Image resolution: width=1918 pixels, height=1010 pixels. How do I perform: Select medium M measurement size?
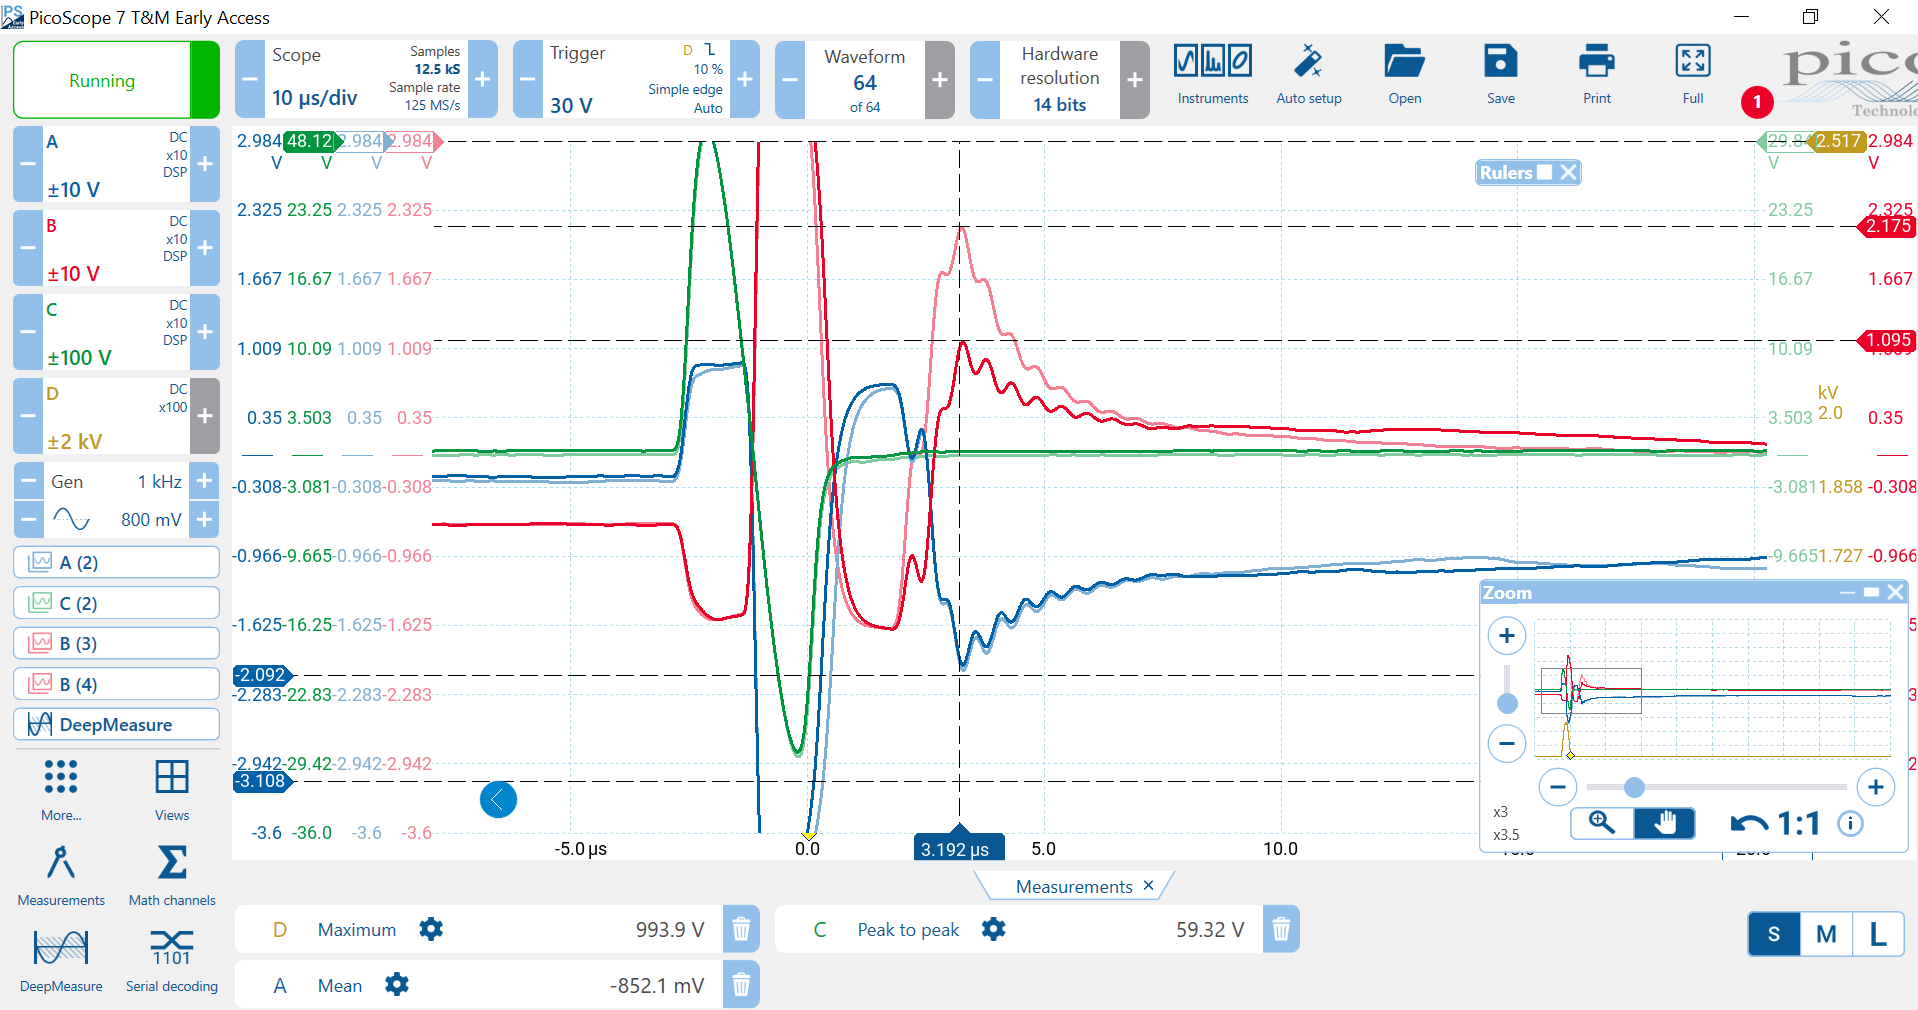tap(1826, 934)
